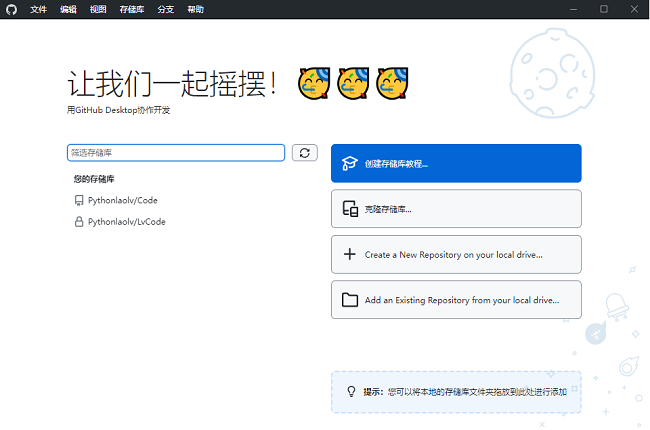The height and width of the screenshot is (430, 650).
Task: Click the GitHub logo in title bar
Action: 11,9
